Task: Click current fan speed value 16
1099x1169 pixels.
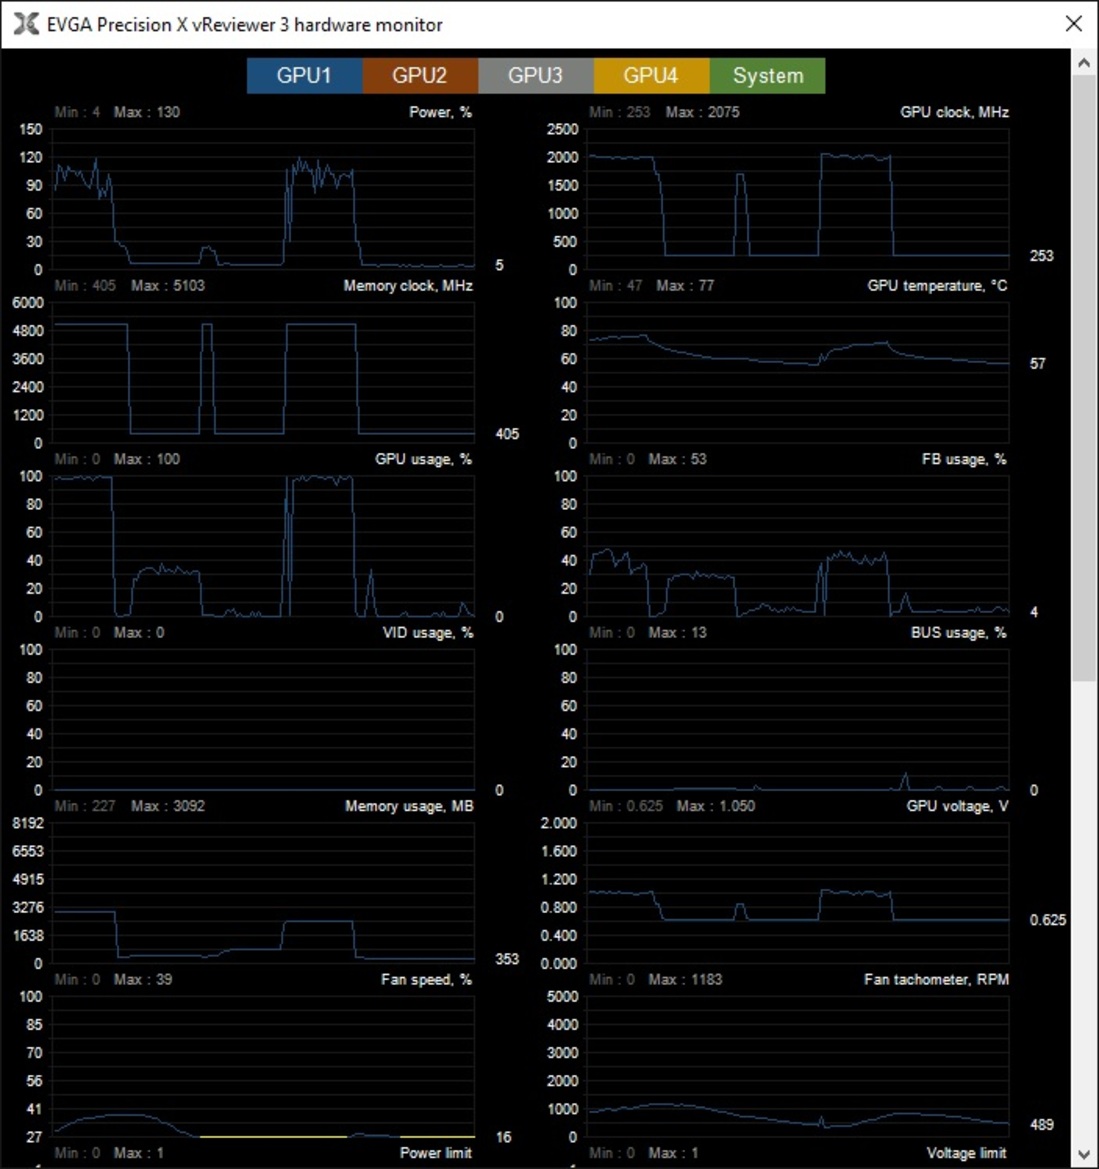Action: click(x=503, y=1137)
